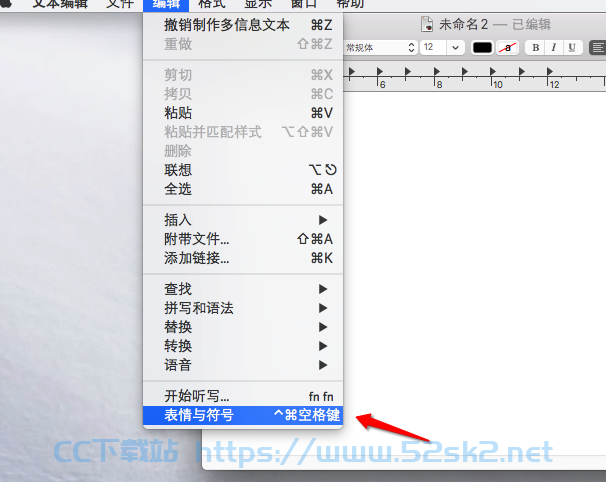The height and width of the screenshot is (482, 606).
Task: Open the 联想 completion option
Action: click(x=243, y=170)
